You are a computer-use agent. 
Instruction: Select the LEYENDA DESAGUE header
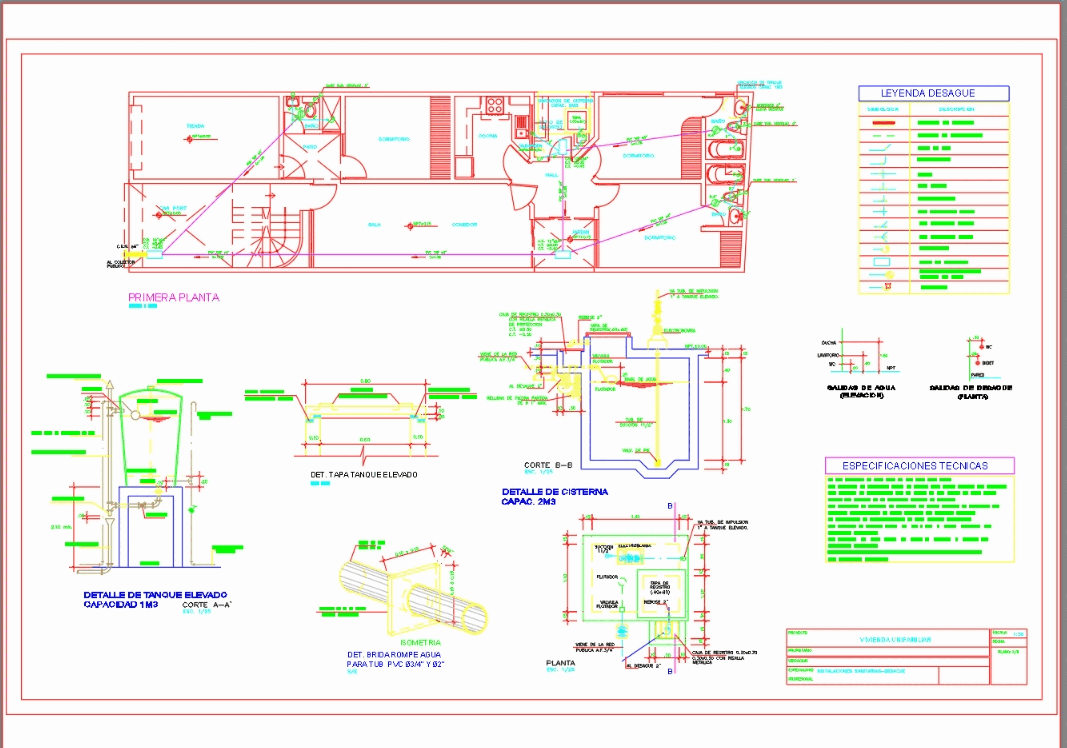point(929,93)
